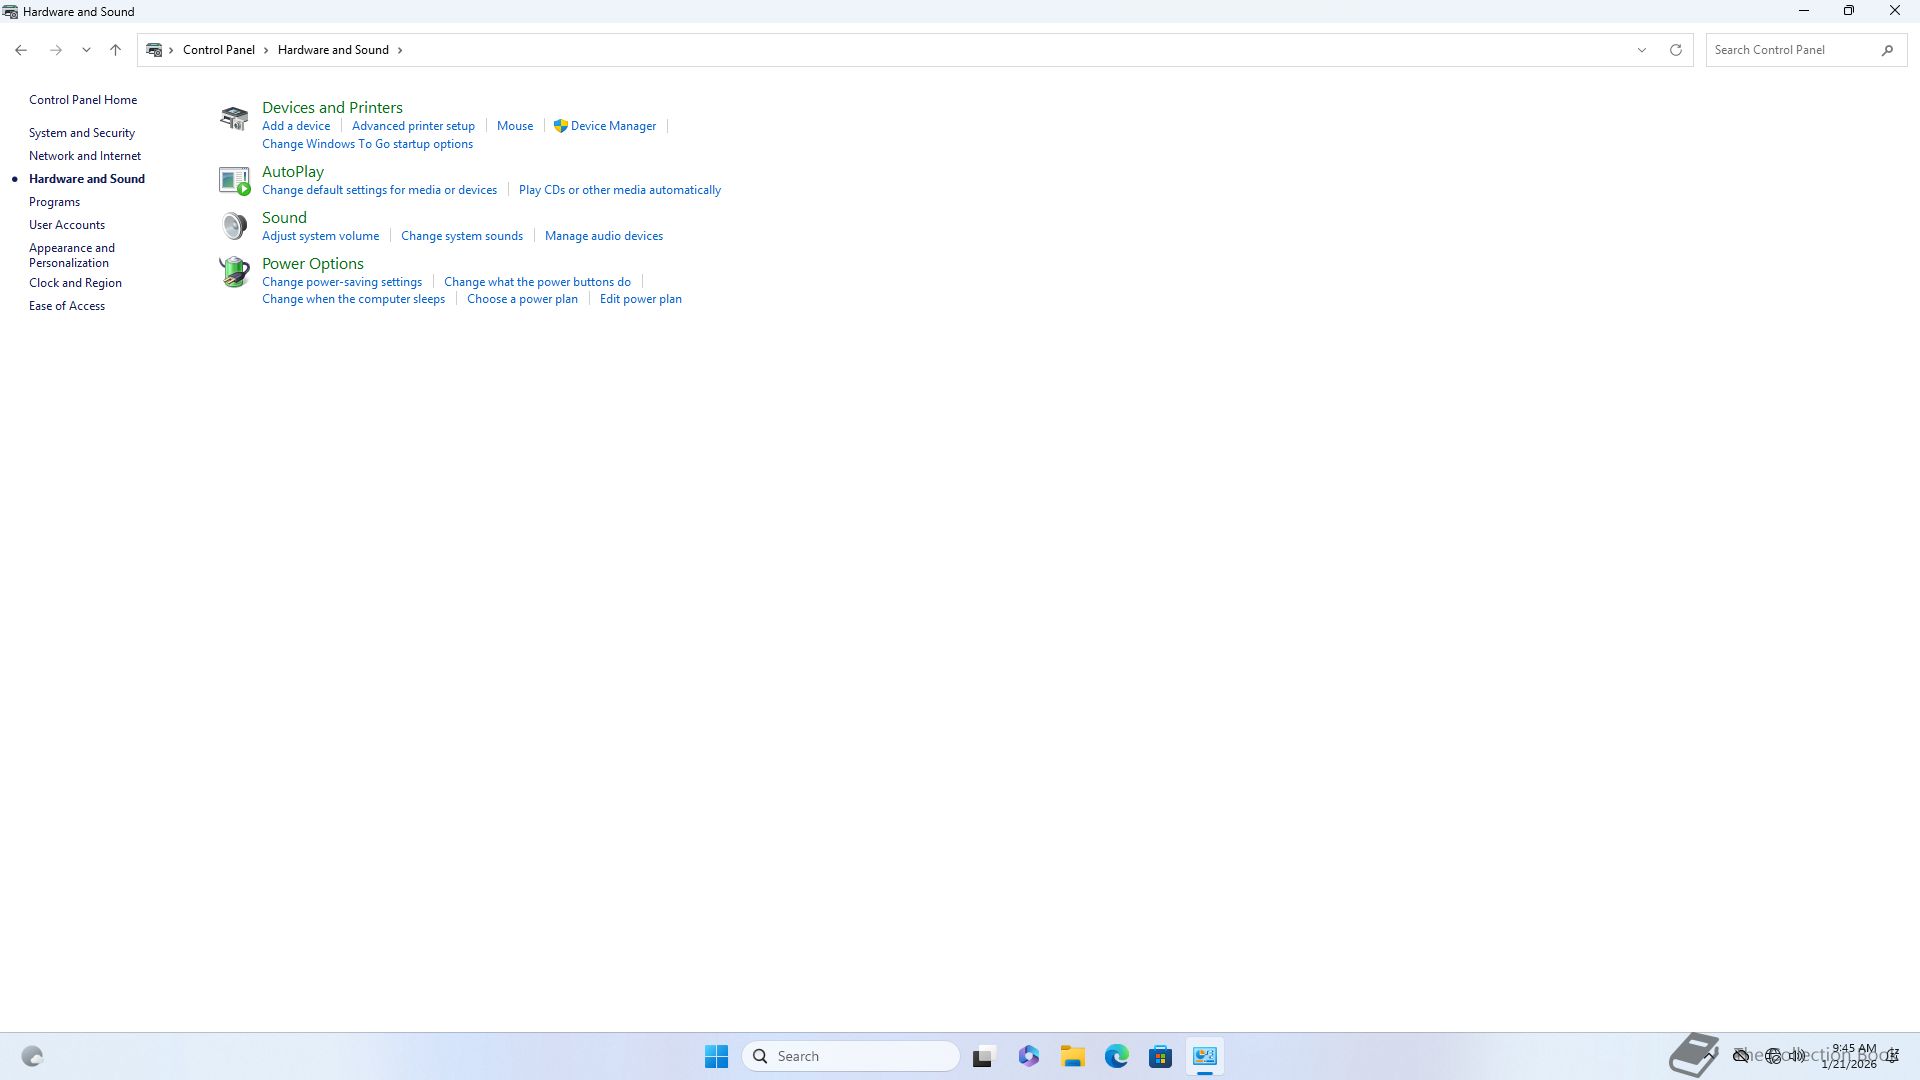Click the AutoPlay category icon
Viewport: 1920px width, 1080px height.
point(234,180)
